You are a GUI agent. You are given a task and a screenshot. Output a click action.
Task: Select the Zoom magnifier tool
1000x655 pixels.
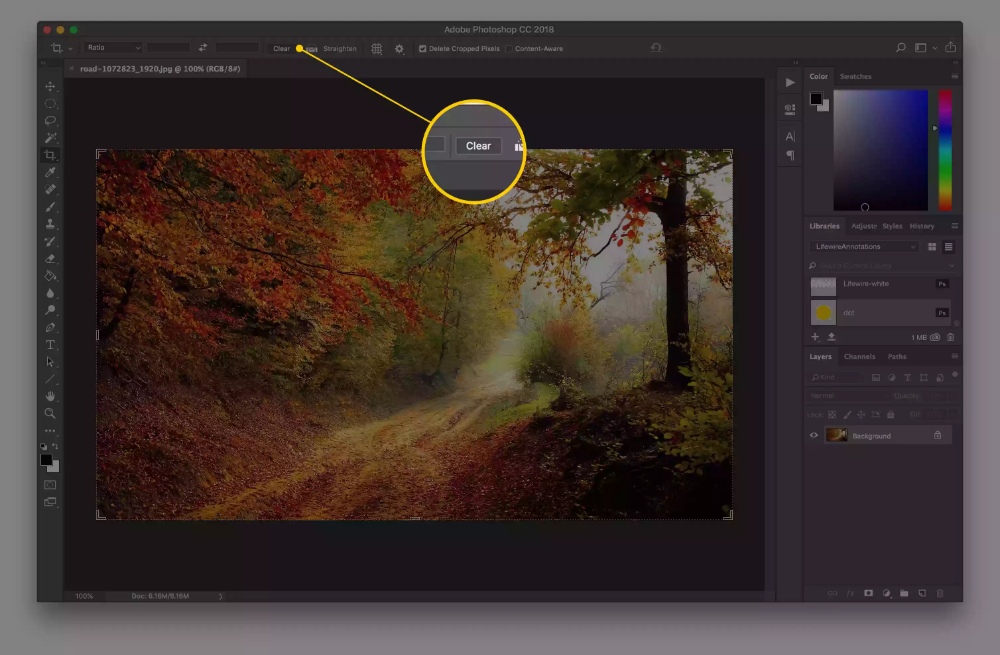coord(50,413)
